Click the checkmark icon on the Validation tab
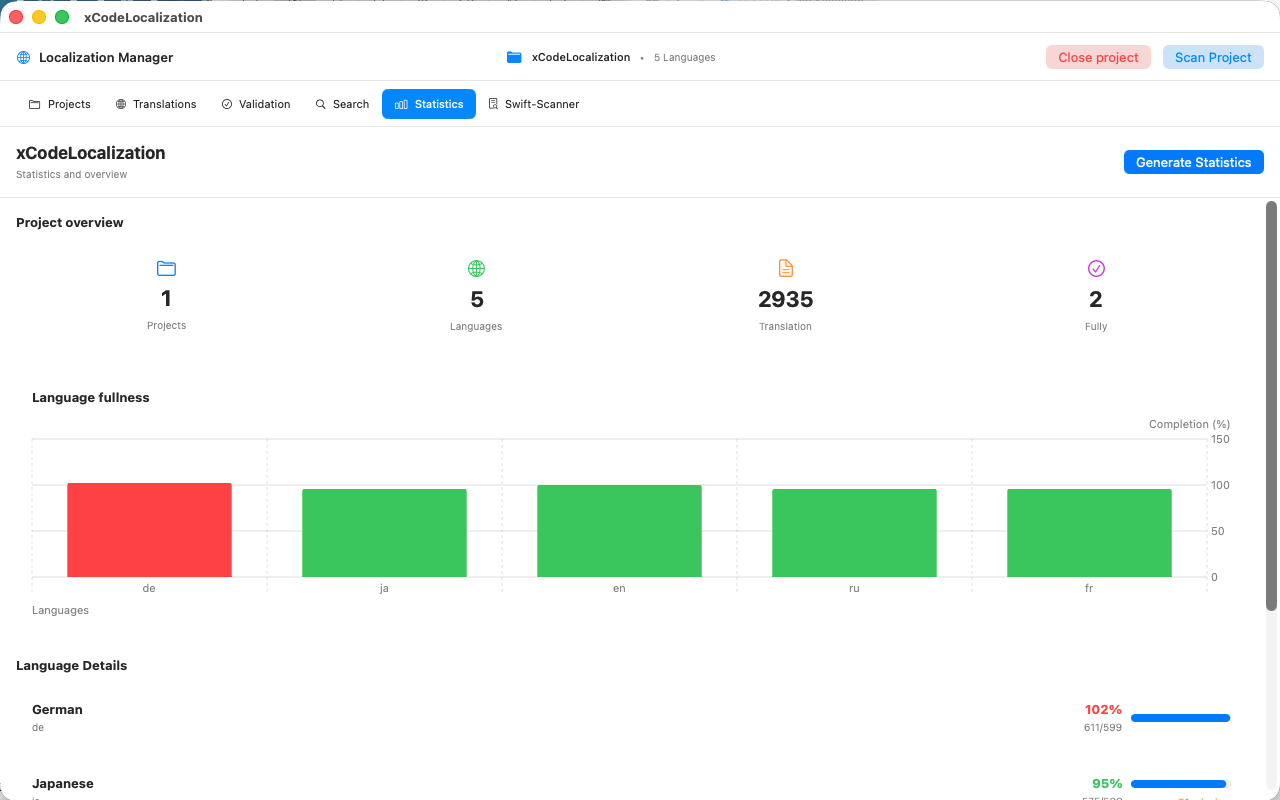The image size is (1280, 800). click(x=225, y=103)
